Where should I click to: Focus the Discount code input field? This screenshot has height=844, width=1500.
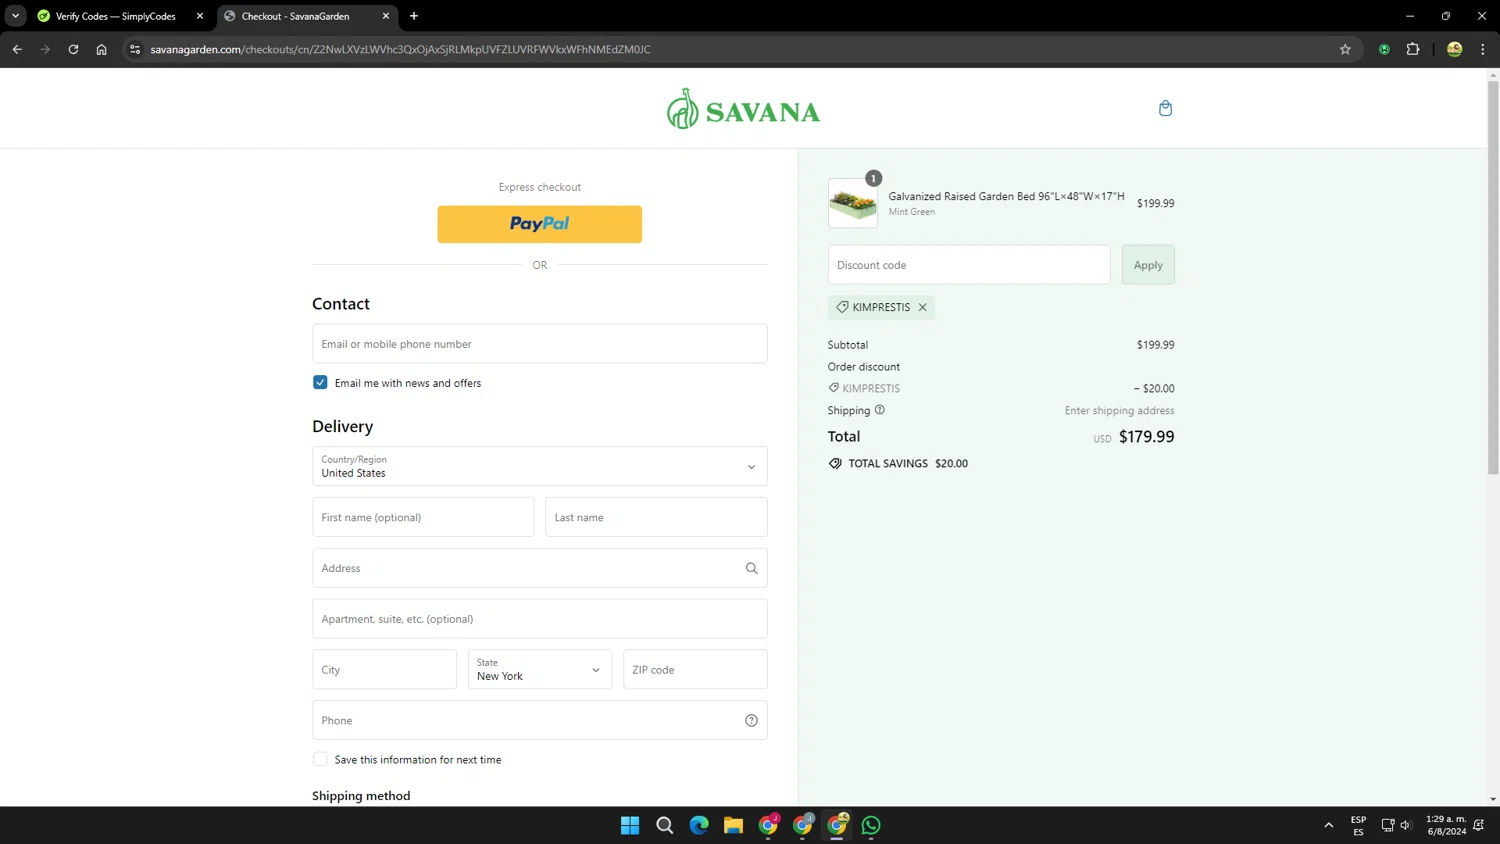click(x=969, y=265)
